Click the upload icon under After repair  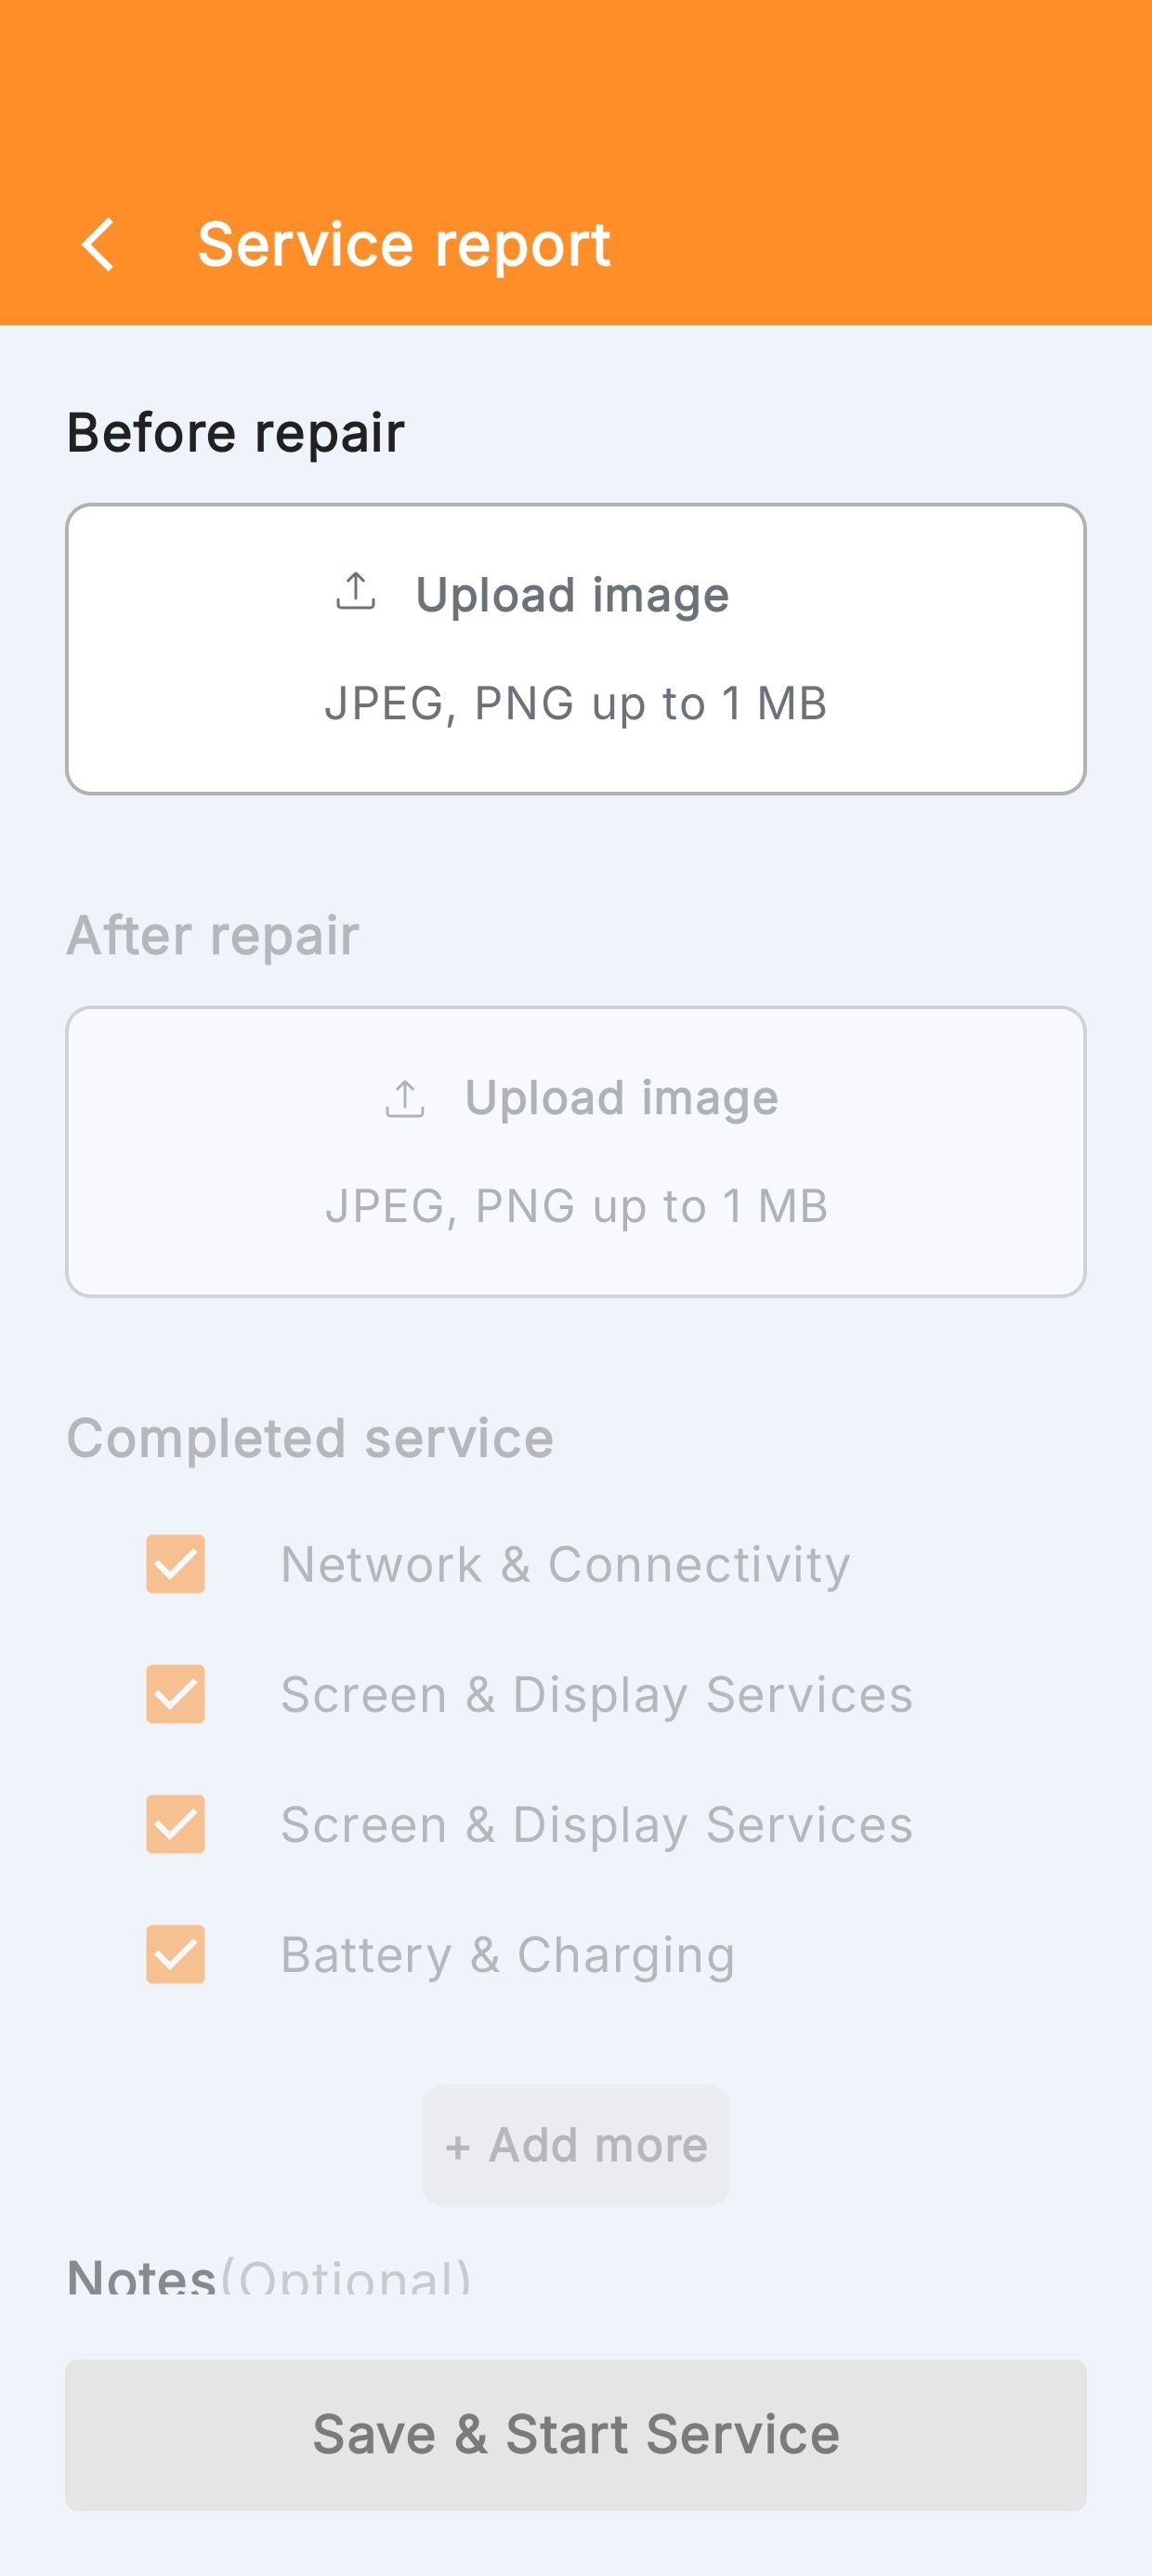pos(405,1098)
